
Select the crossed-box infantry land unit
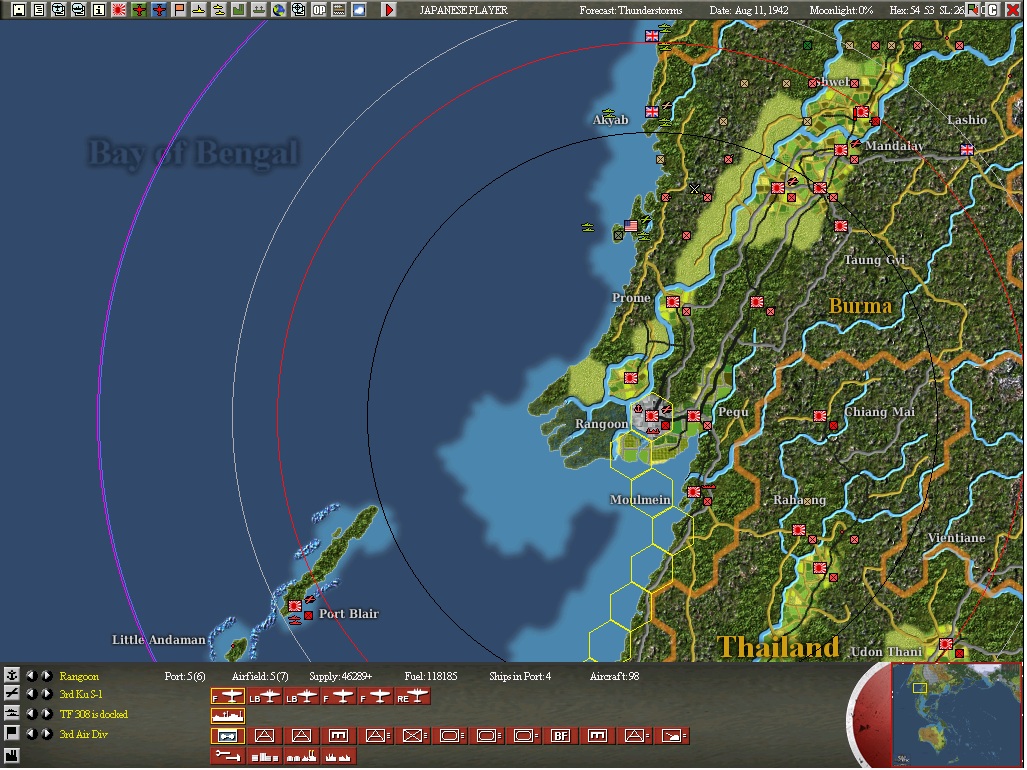point(413,736)
